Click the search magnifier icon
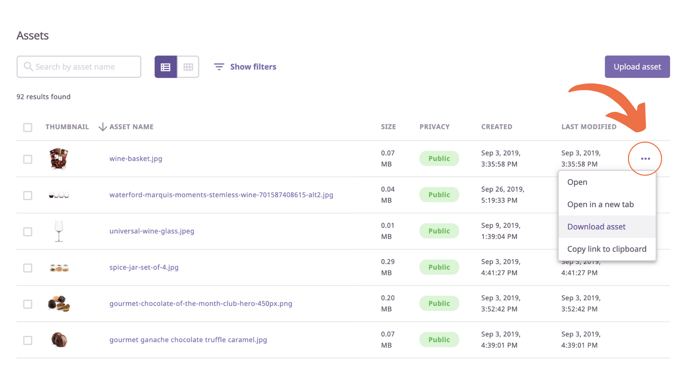 28,66
